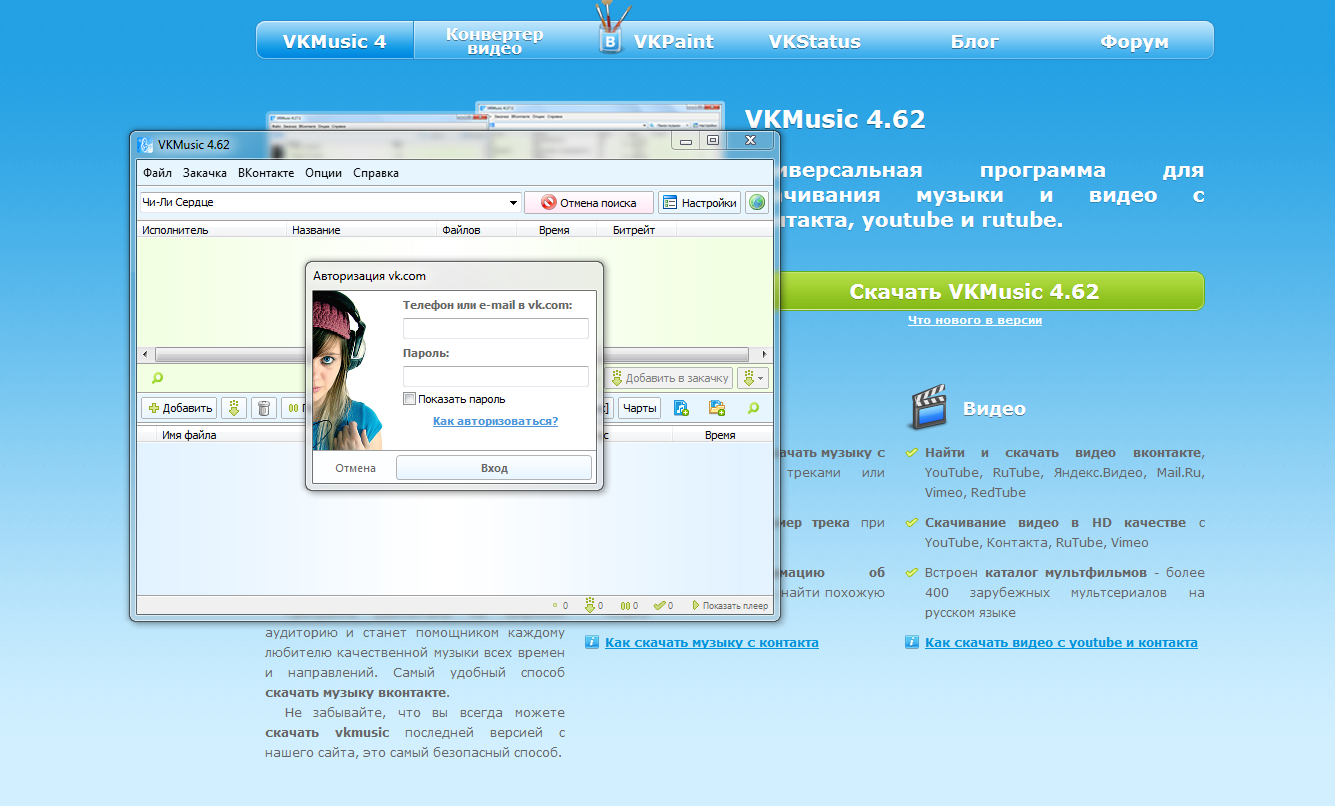Click the Чарты button
The width and height of the screenshot is (1335, 806).
pyautogui.click(x=639, y=407)
